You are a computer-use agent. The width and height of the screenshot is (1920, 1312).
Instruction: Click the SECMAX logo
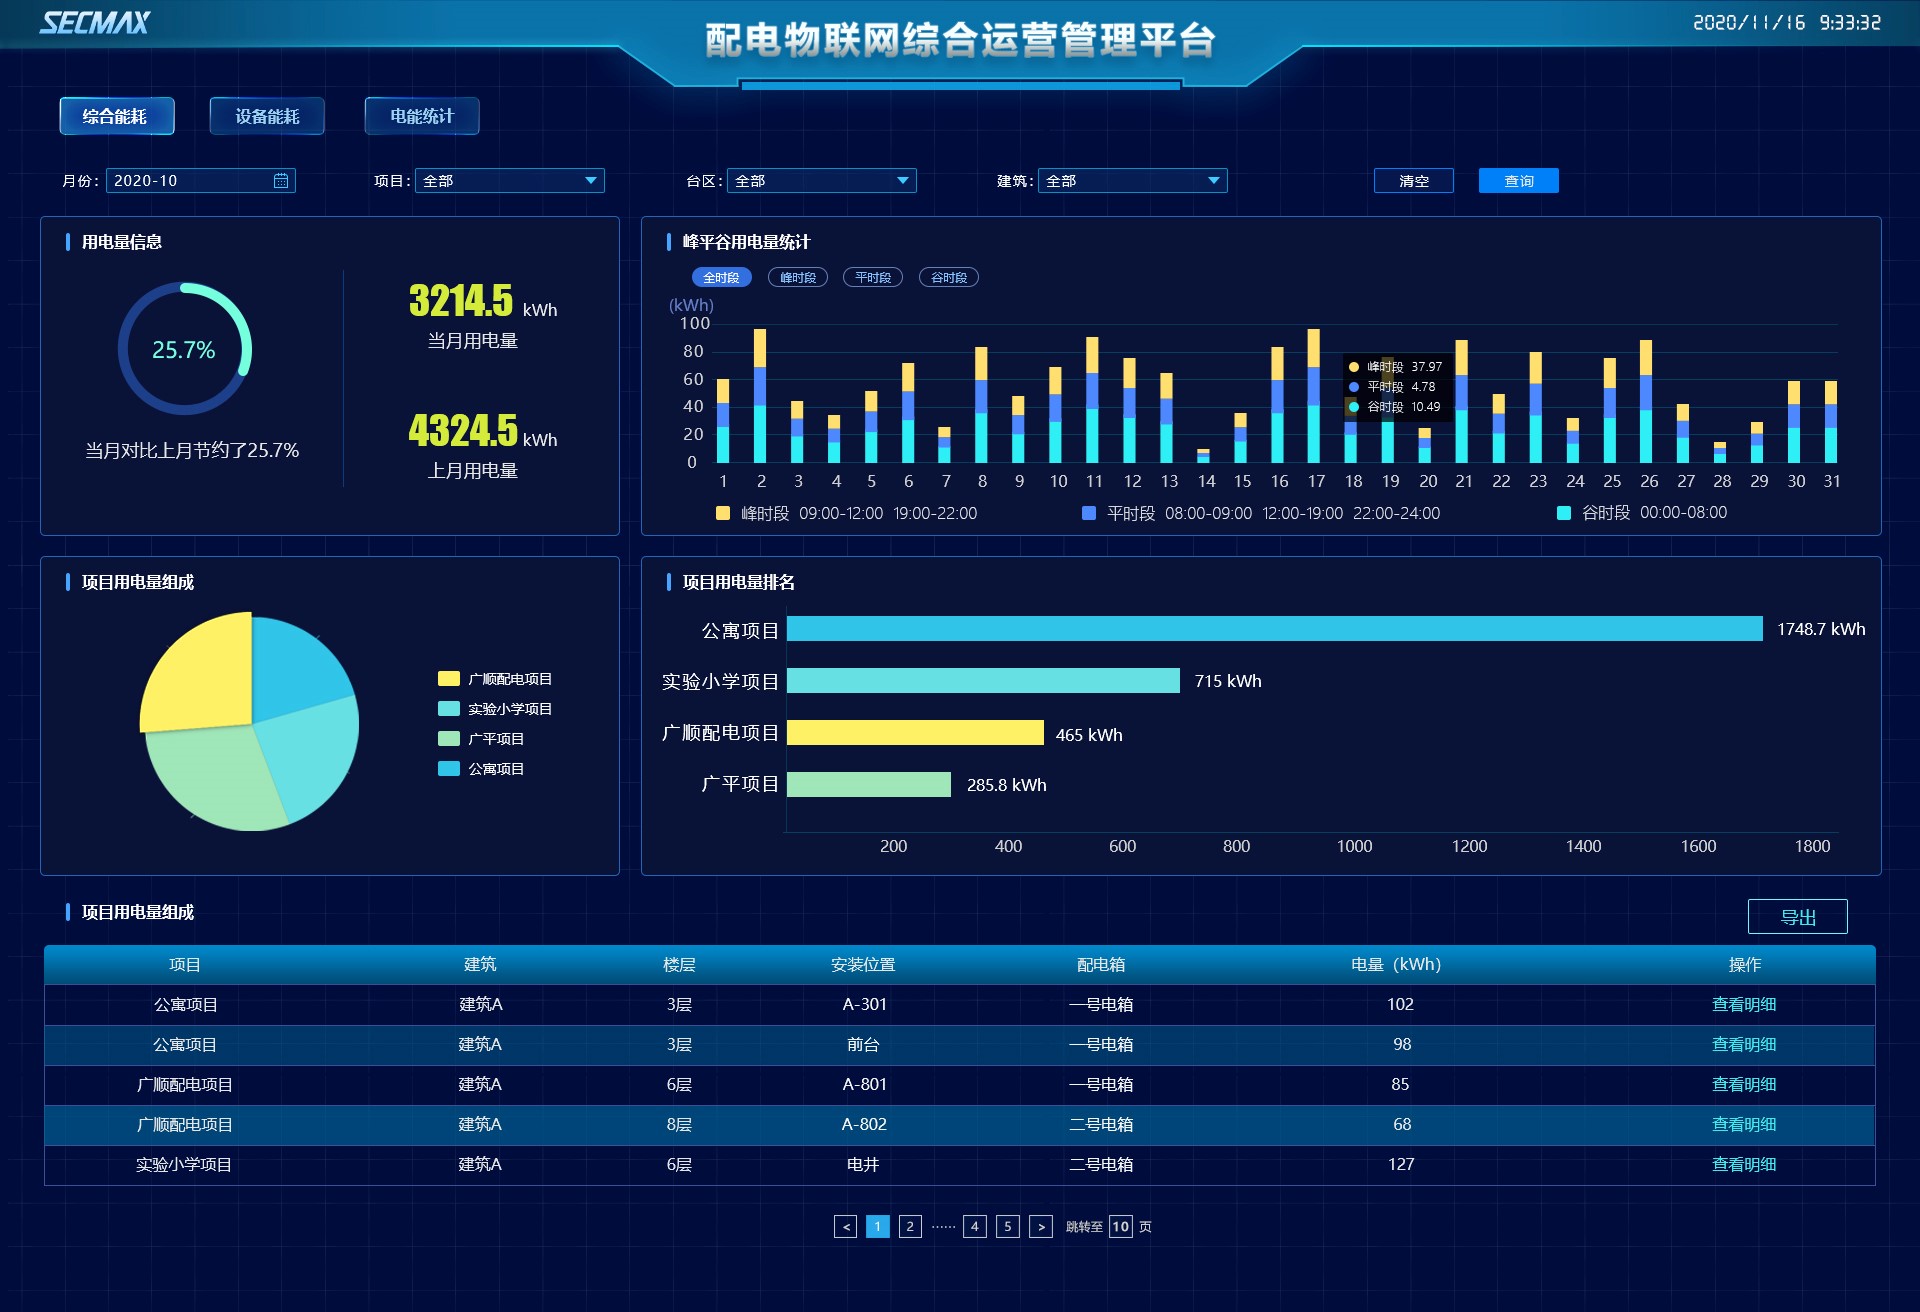click(95, 23)
